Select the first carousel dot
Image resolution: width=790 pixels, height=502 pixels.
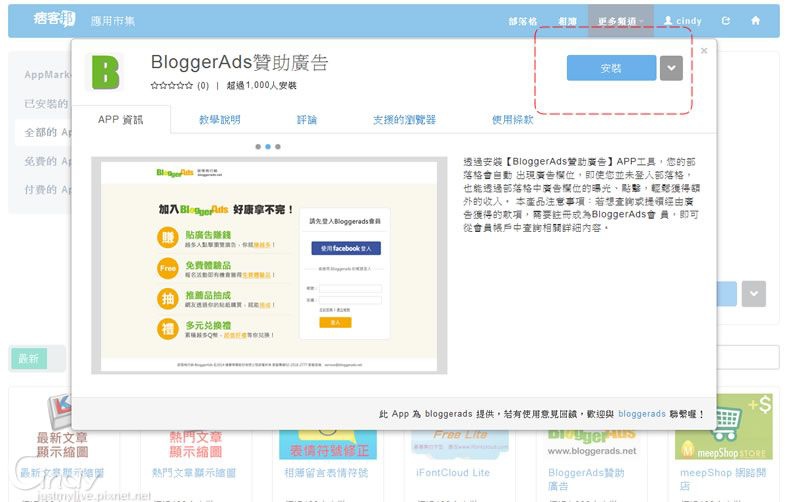[x=258, y=147]
